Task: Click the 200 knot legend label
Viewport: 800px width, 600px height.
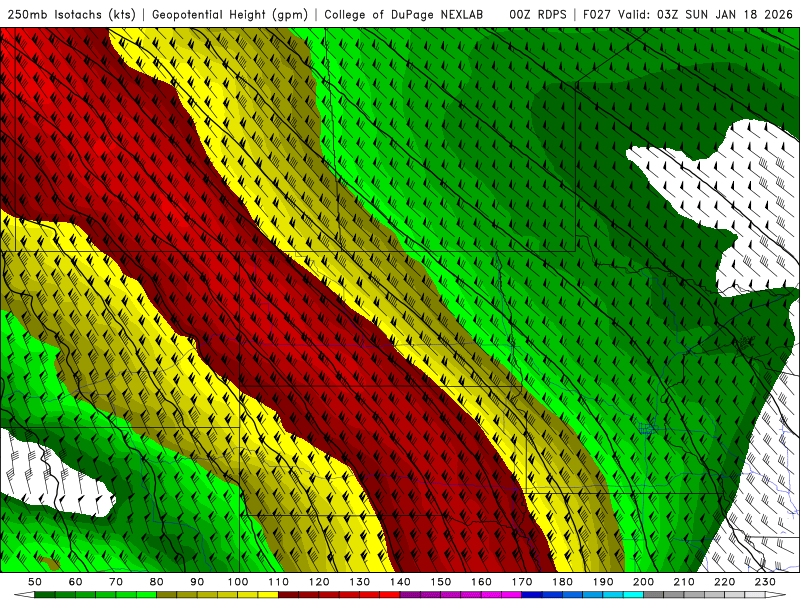Action: click(x=643, y=582)
